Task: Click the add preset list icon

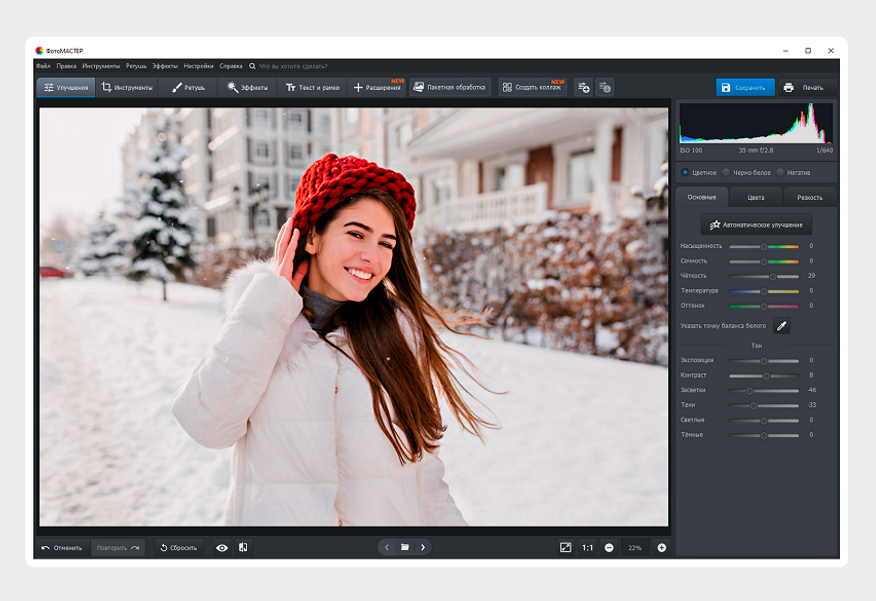Action: click(584, 87)
